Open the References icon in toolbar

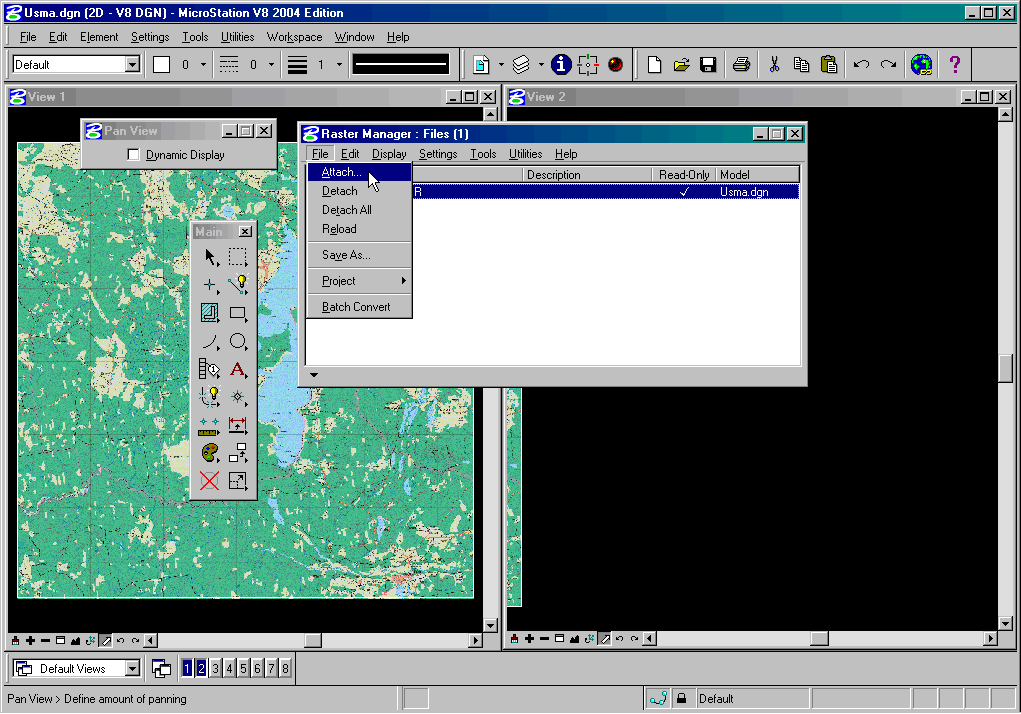(481, 64)
